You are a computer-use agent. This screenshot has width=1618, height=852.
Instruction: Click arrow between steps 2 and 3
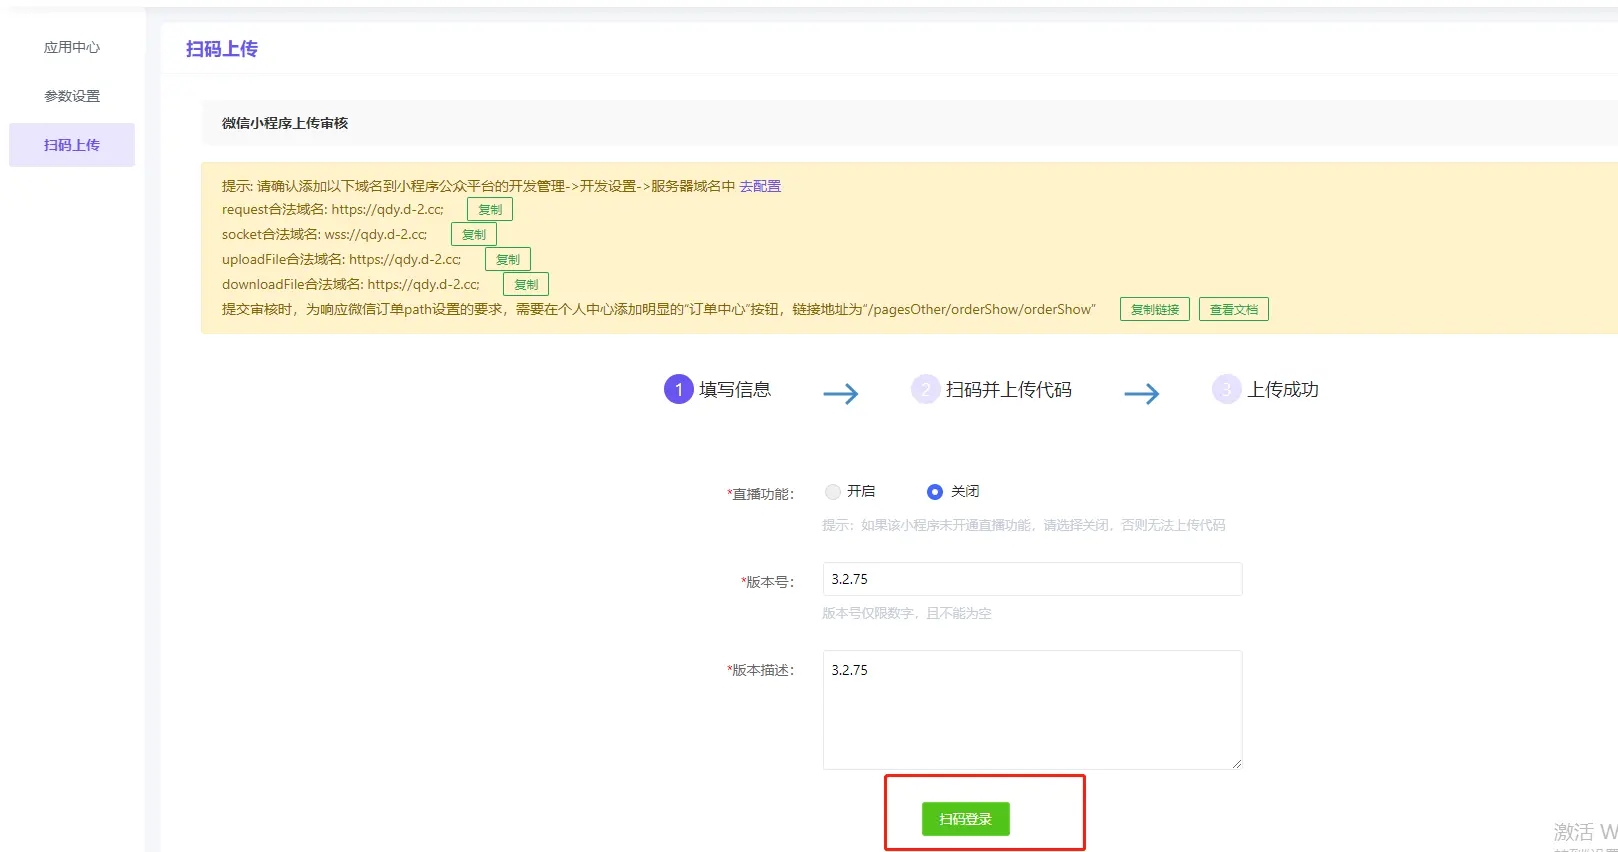coord(1142,394)
